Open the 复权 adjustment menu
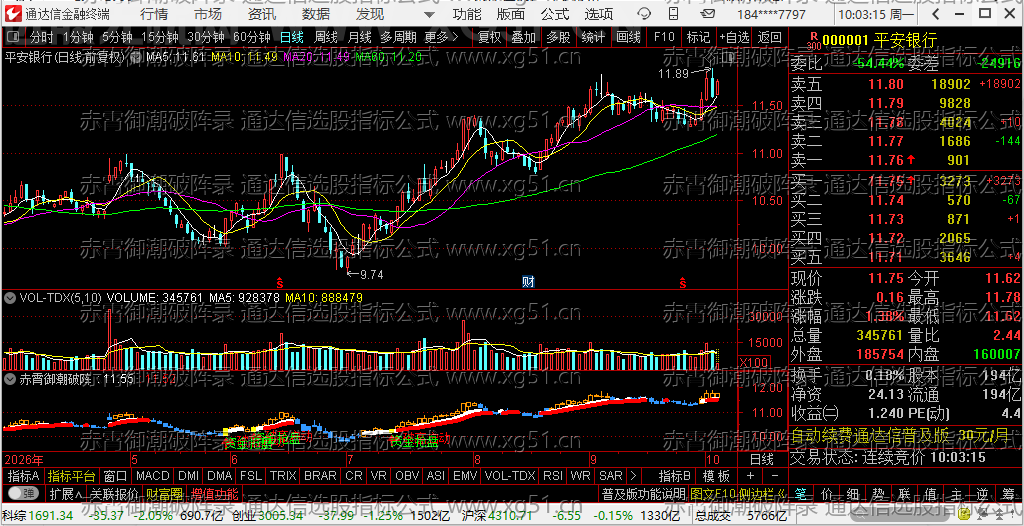1024x526 pixels. tap(489, 37)
